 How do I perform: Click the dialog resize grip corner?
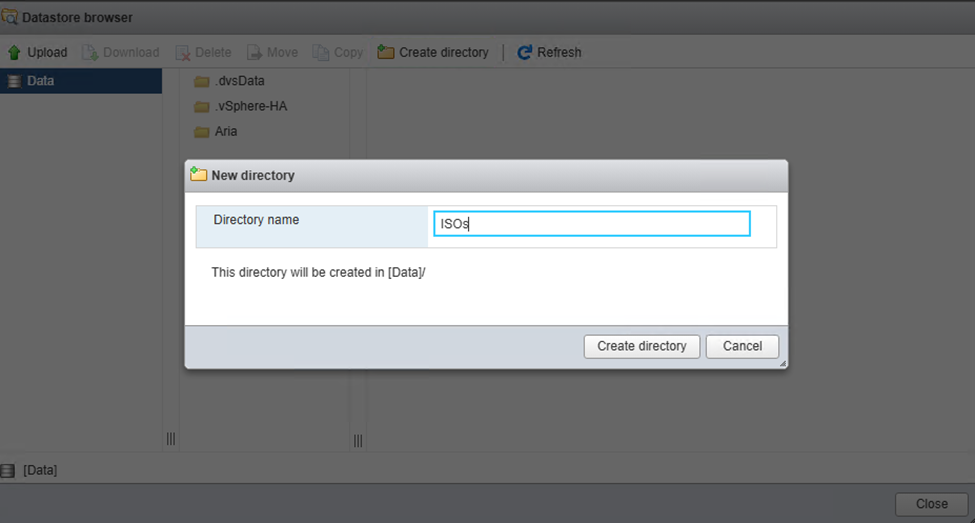(782, 363)
